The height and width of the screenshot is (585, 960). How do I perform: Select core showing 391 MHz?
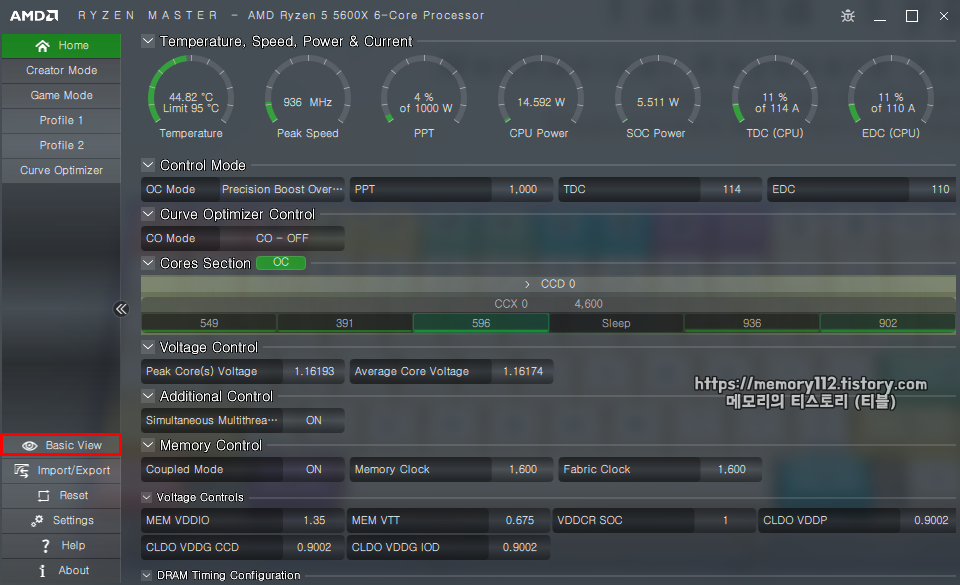point(345,323)
